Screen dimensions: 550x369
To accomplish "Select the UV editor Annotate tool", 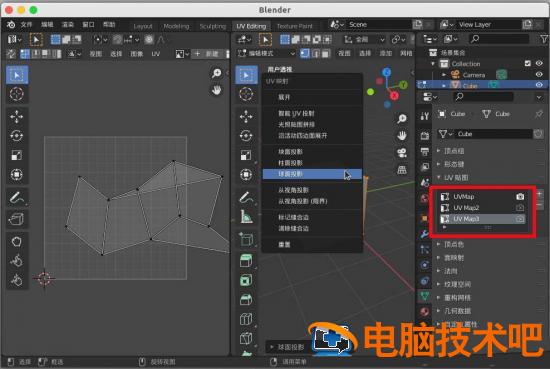I will point(17,197).
